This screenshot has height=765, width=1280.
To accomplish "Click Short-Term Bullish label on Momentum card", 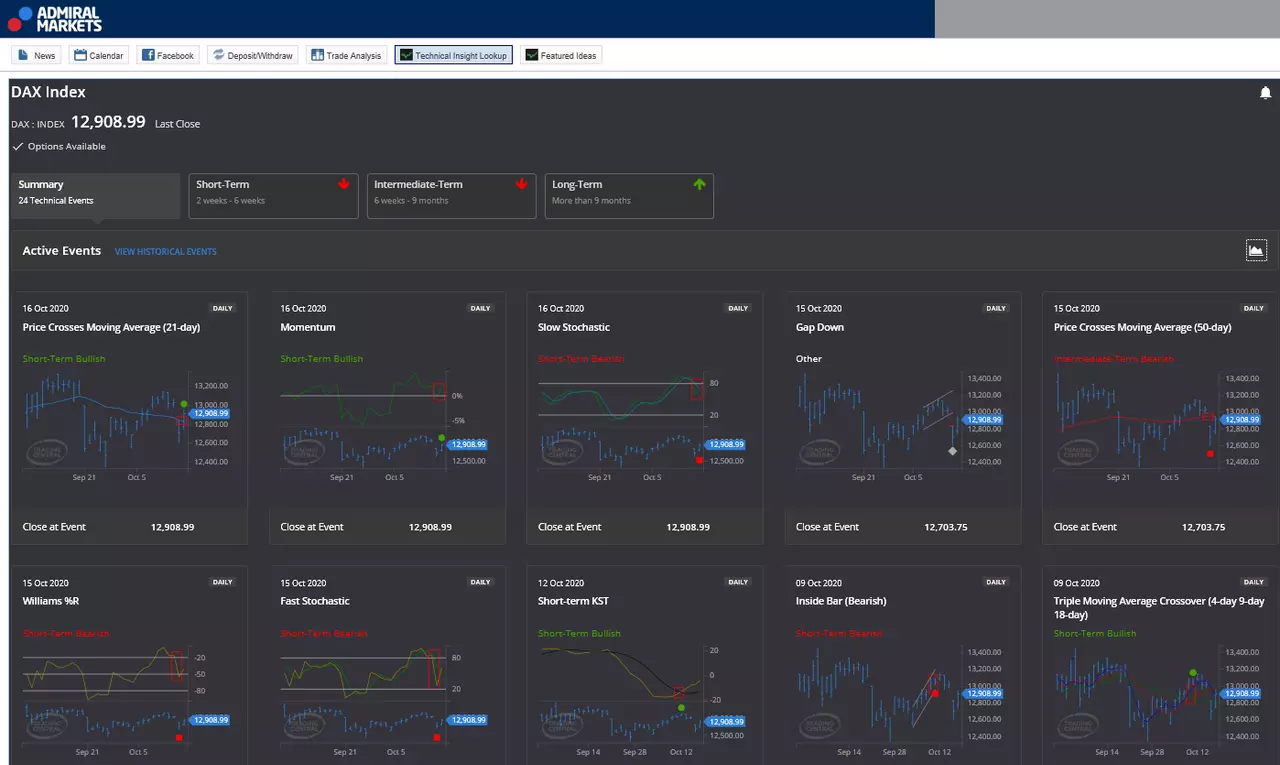I will tap(322, 359).
